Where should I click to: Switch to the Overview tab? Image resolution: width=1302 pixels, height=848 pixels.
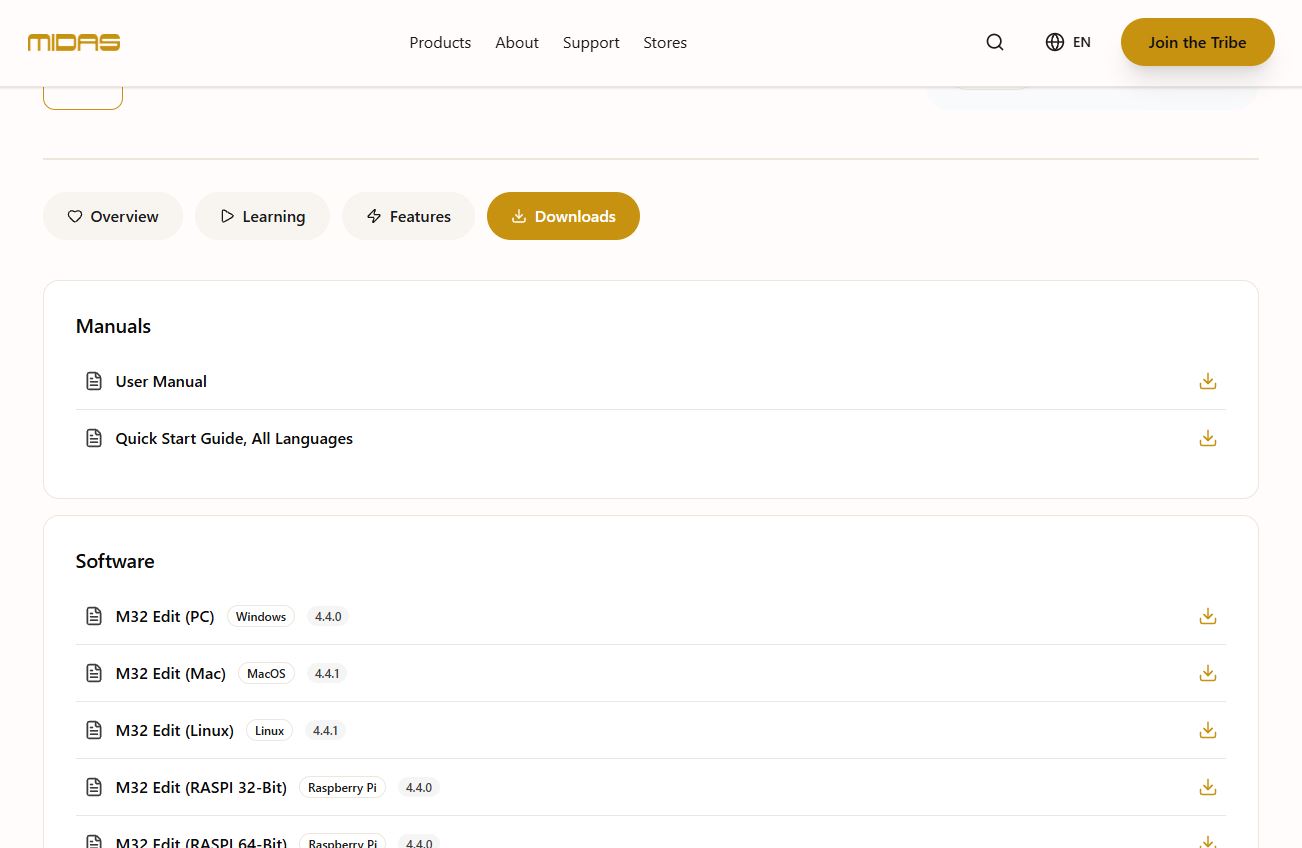(x=113, y=216)
